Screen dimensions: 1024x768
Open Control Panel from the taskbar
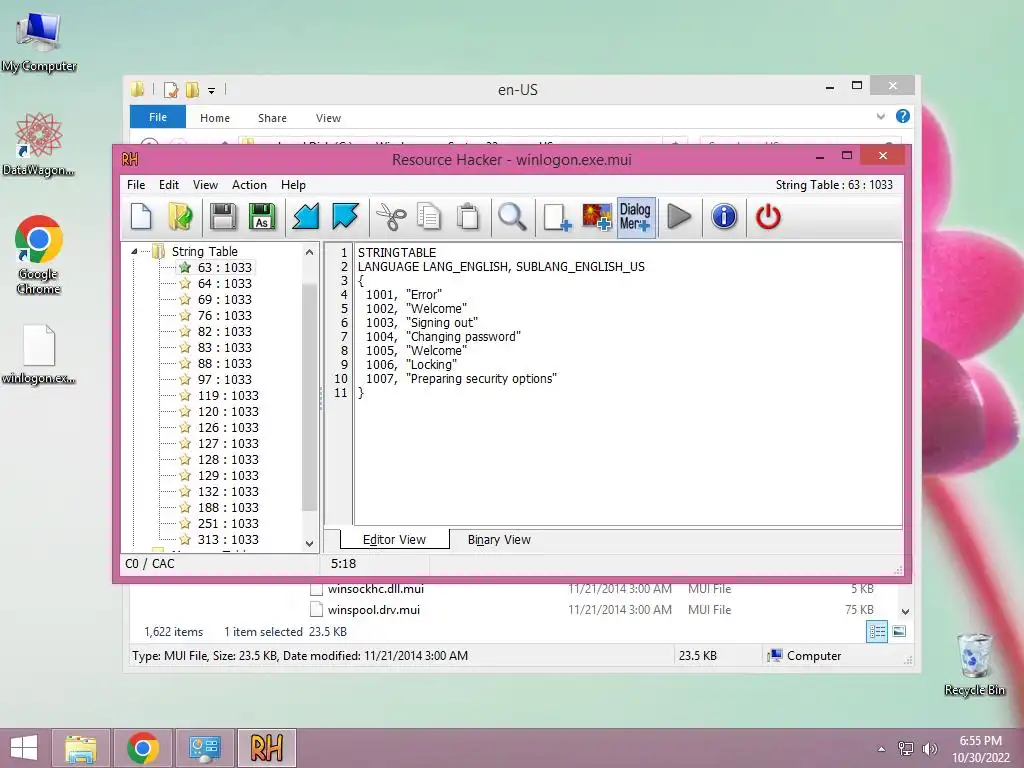tap(204, 748)
